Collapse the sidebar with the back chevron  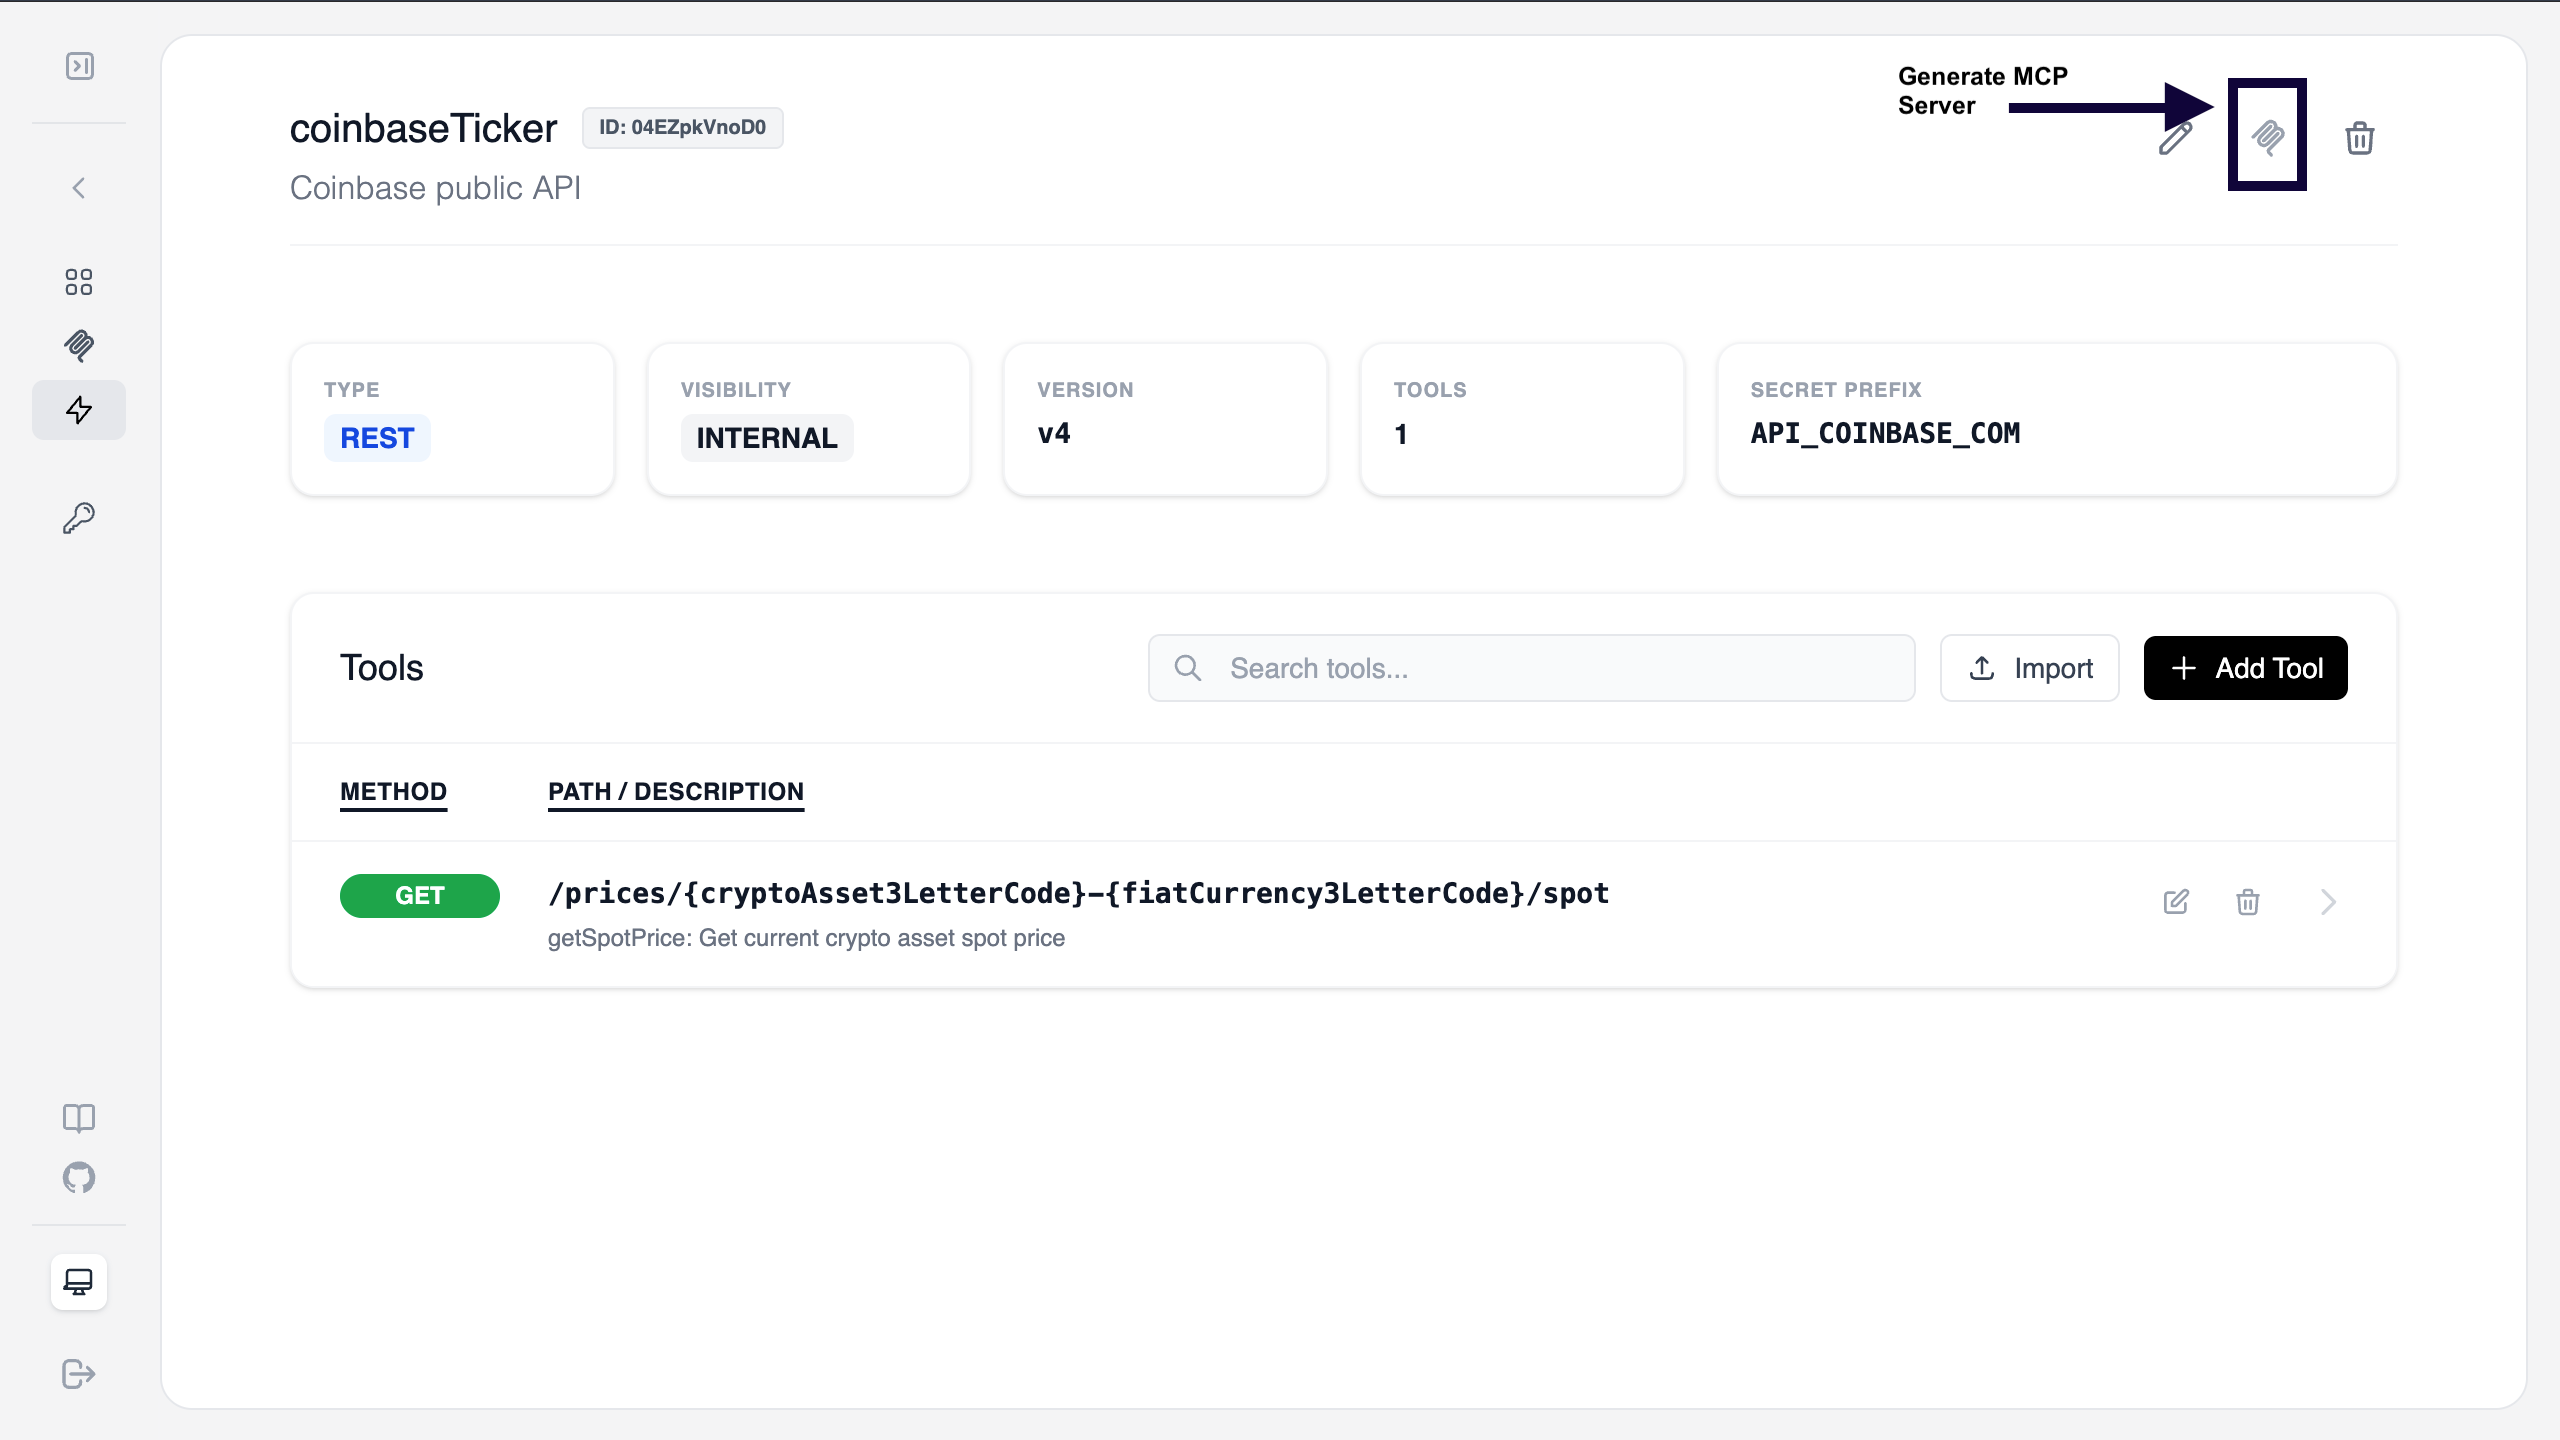79,188
